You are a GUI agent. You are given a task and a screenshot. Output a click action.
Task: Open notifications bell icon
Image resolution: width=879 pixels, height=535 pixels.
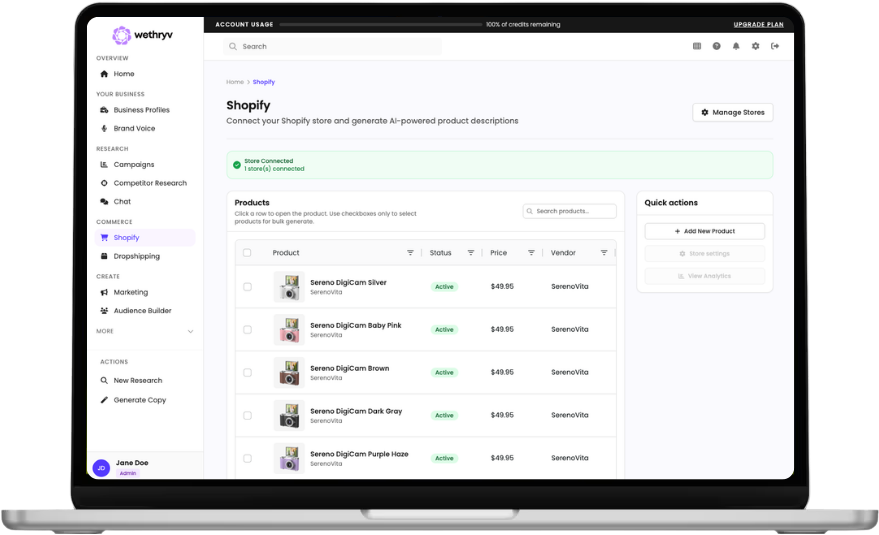tap(736, 46)
